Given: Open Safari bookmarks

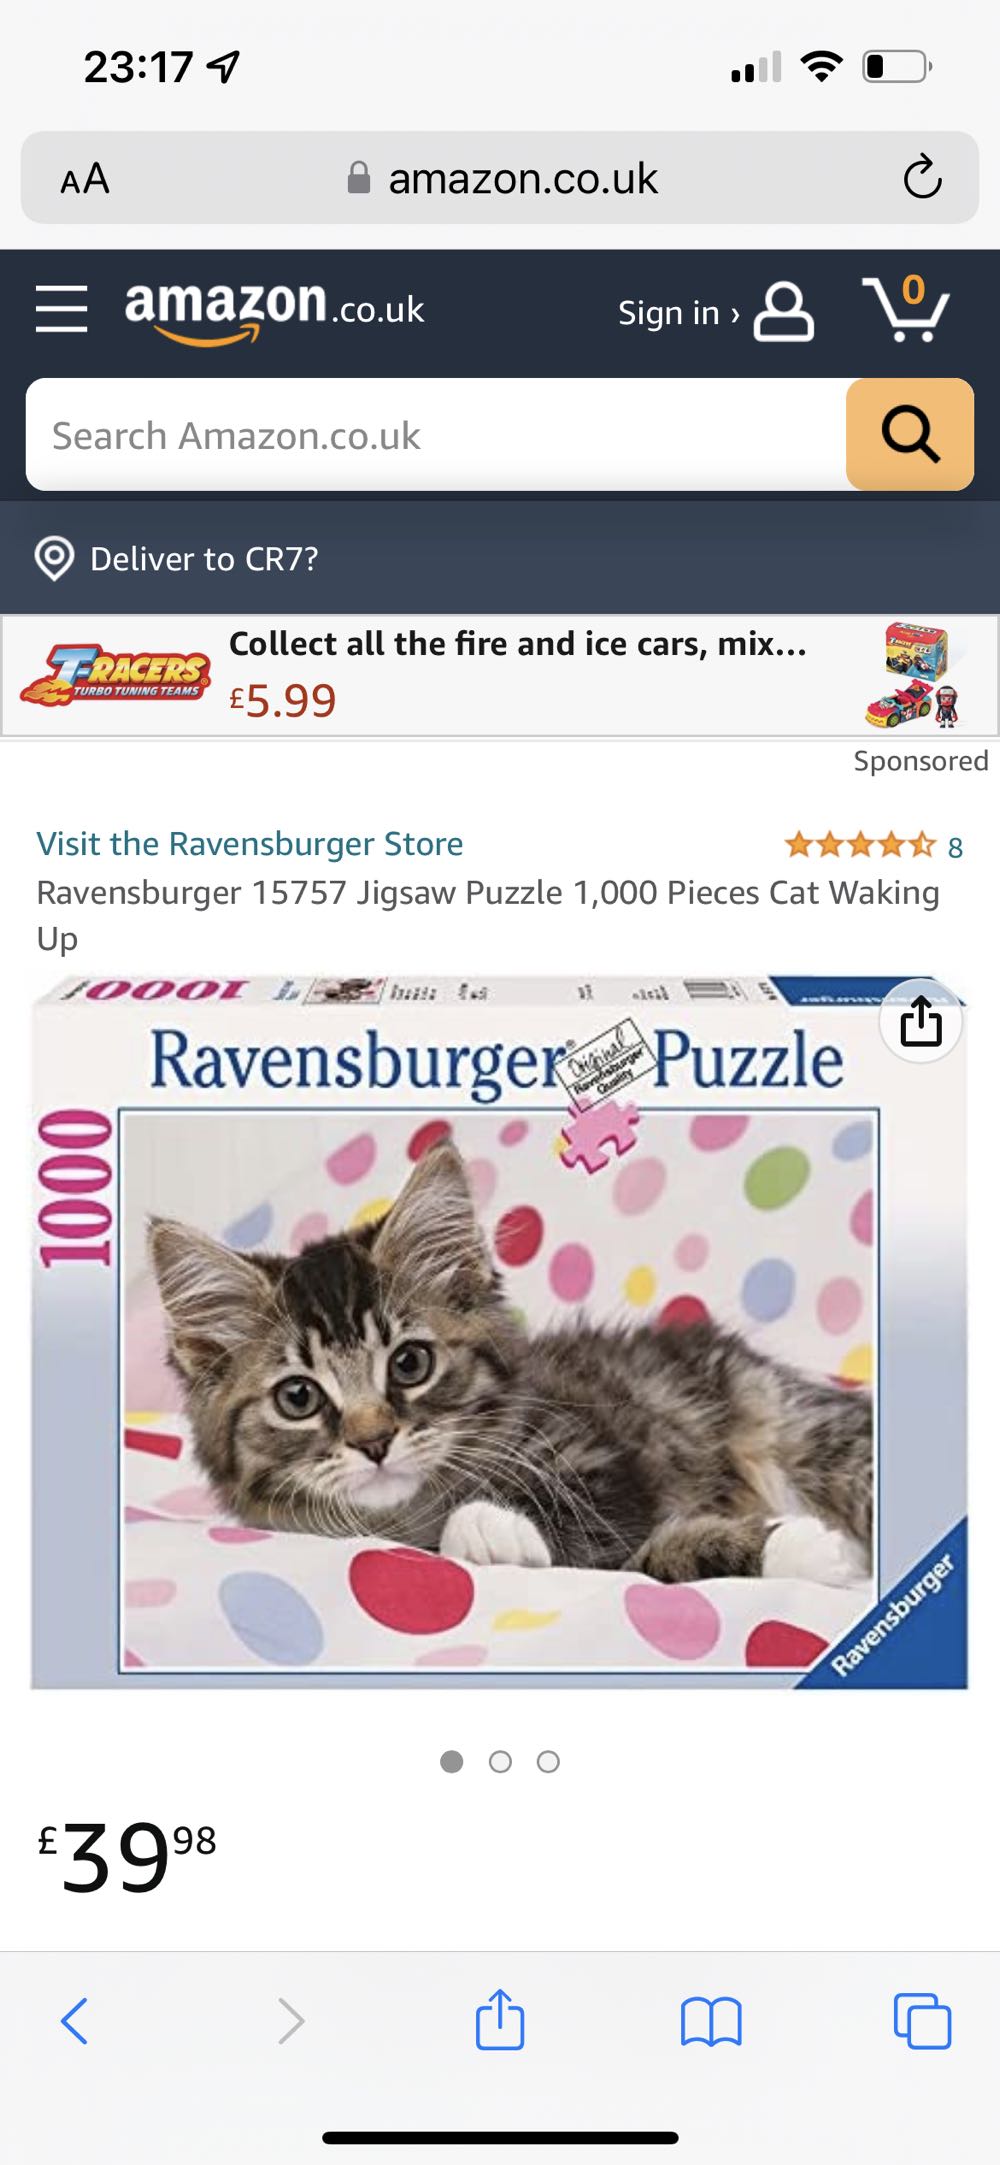Looking at the screenshot, I should click(x=710, y=2021).
